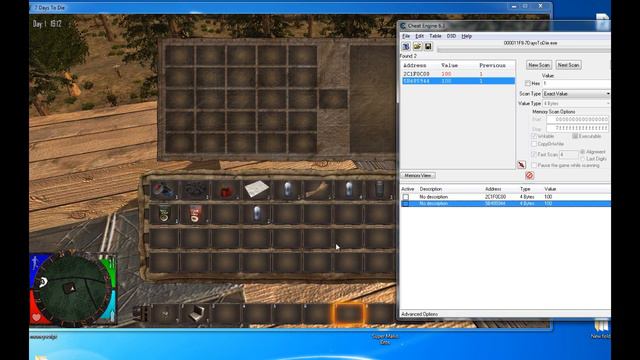Click the Fast Scan alignment number field
The height and width of the screenshot is (360, 640).
569,155
